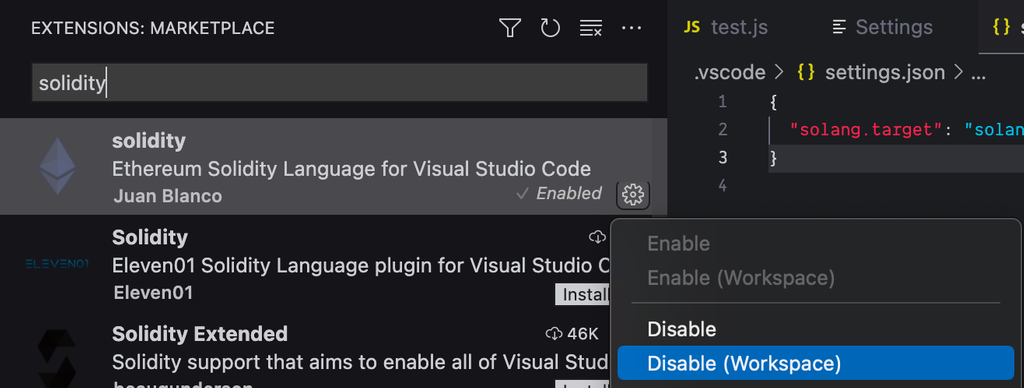Open Views and More Actions ellipsis
The height and width of the screenshot is (388, 1024).
(632, 28)
